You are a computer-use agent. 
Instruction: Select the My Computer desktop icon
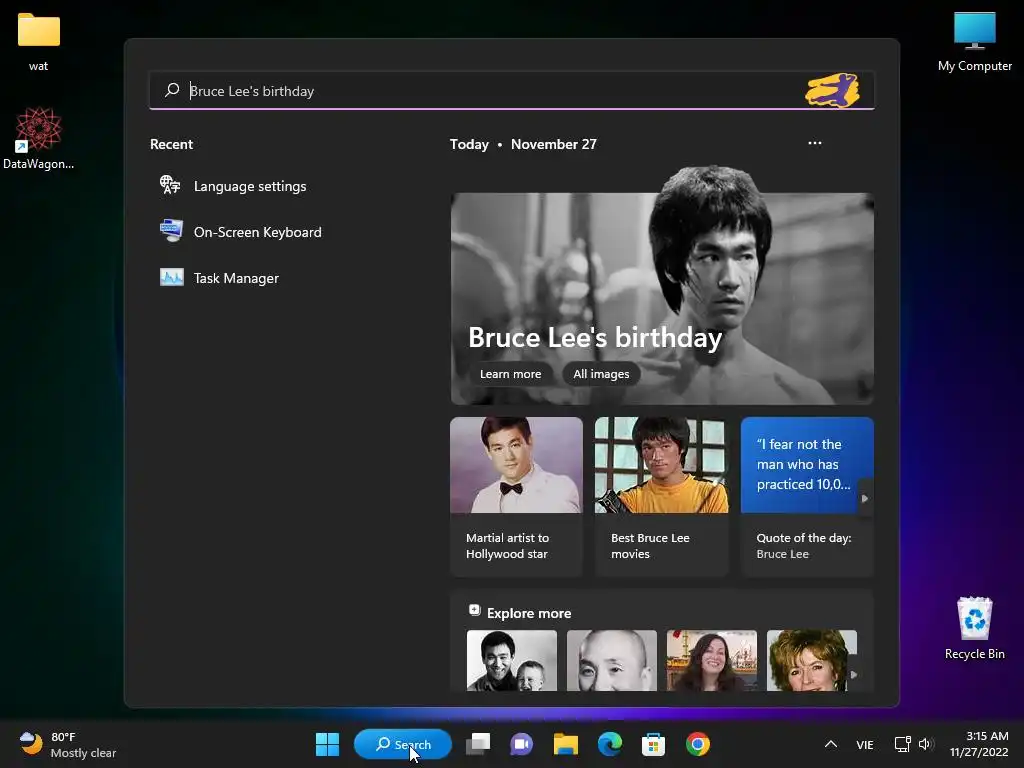[x=974, y=42]
